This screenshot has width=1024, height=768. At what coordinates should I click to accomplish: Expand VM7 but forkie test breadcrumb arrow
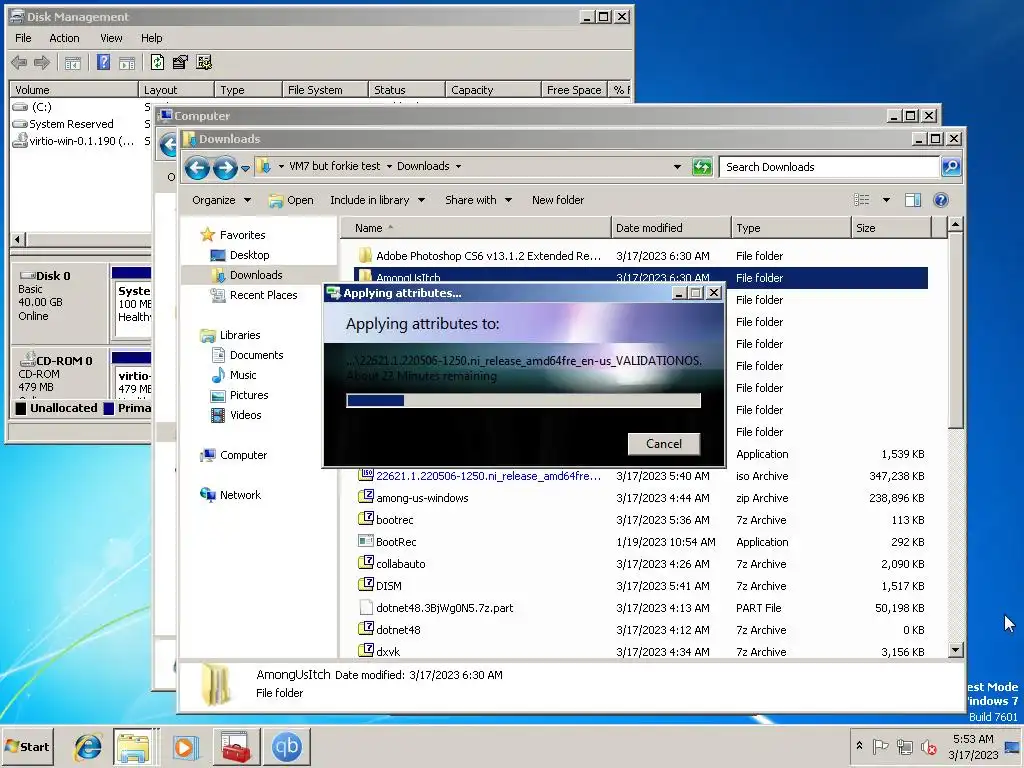tap(389, 167)
